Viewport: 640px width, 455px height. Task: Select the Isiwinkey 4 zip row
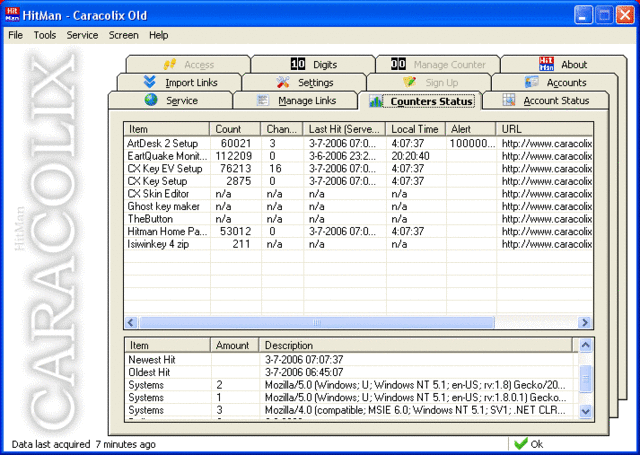point(358,244)
